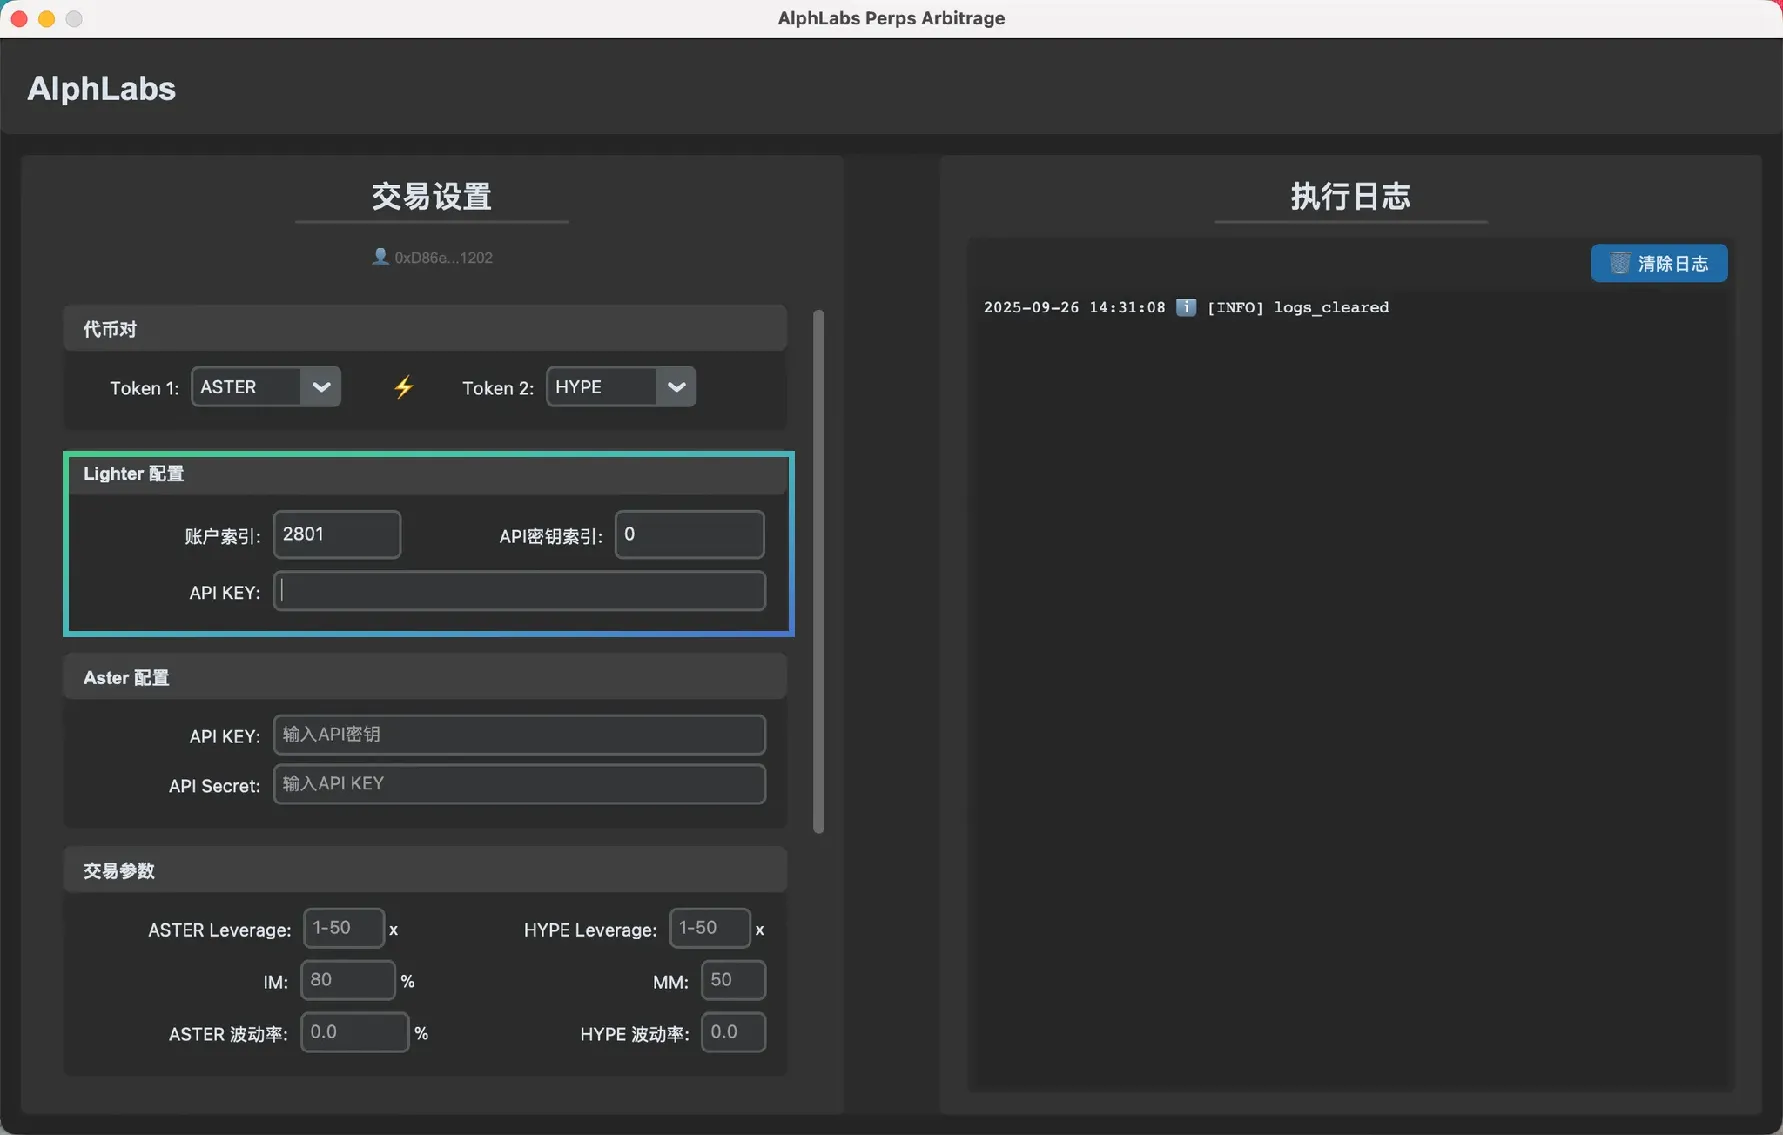Click the ASTER Leverage input field
Image resolution: width=1784 pixels, height=1136 pixels.
(344, 928)
